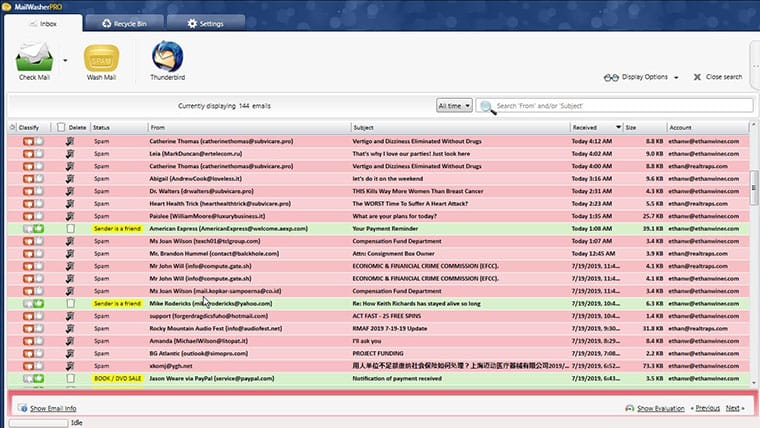760x428 pixels.
Task: Open the Settings tab
Action: (205, 22)
